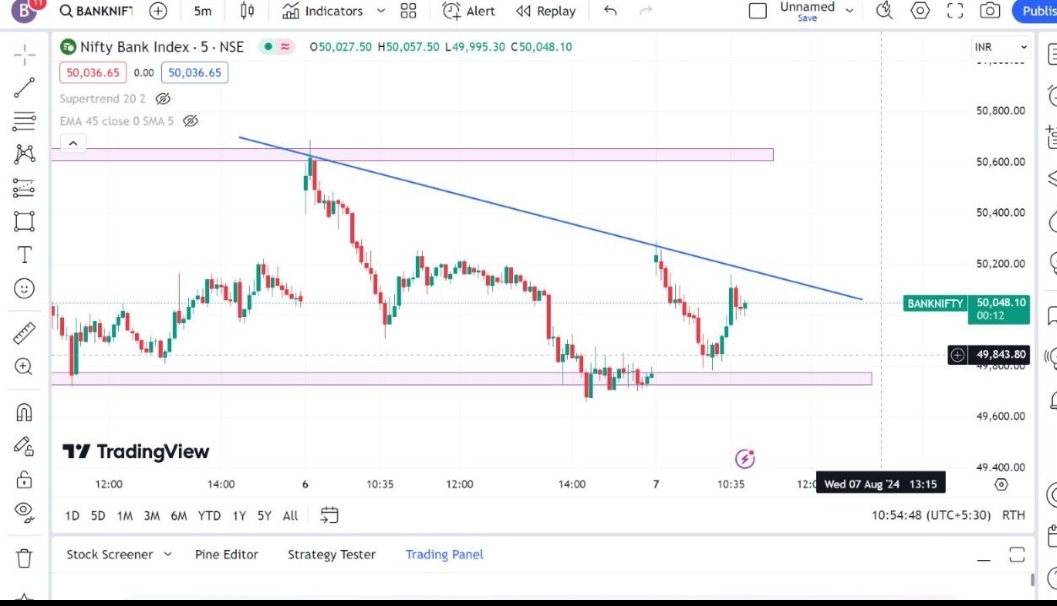Open the Pine Editor tab
Viewport: 1057px width, 606px height.
(x=226, y=554)
